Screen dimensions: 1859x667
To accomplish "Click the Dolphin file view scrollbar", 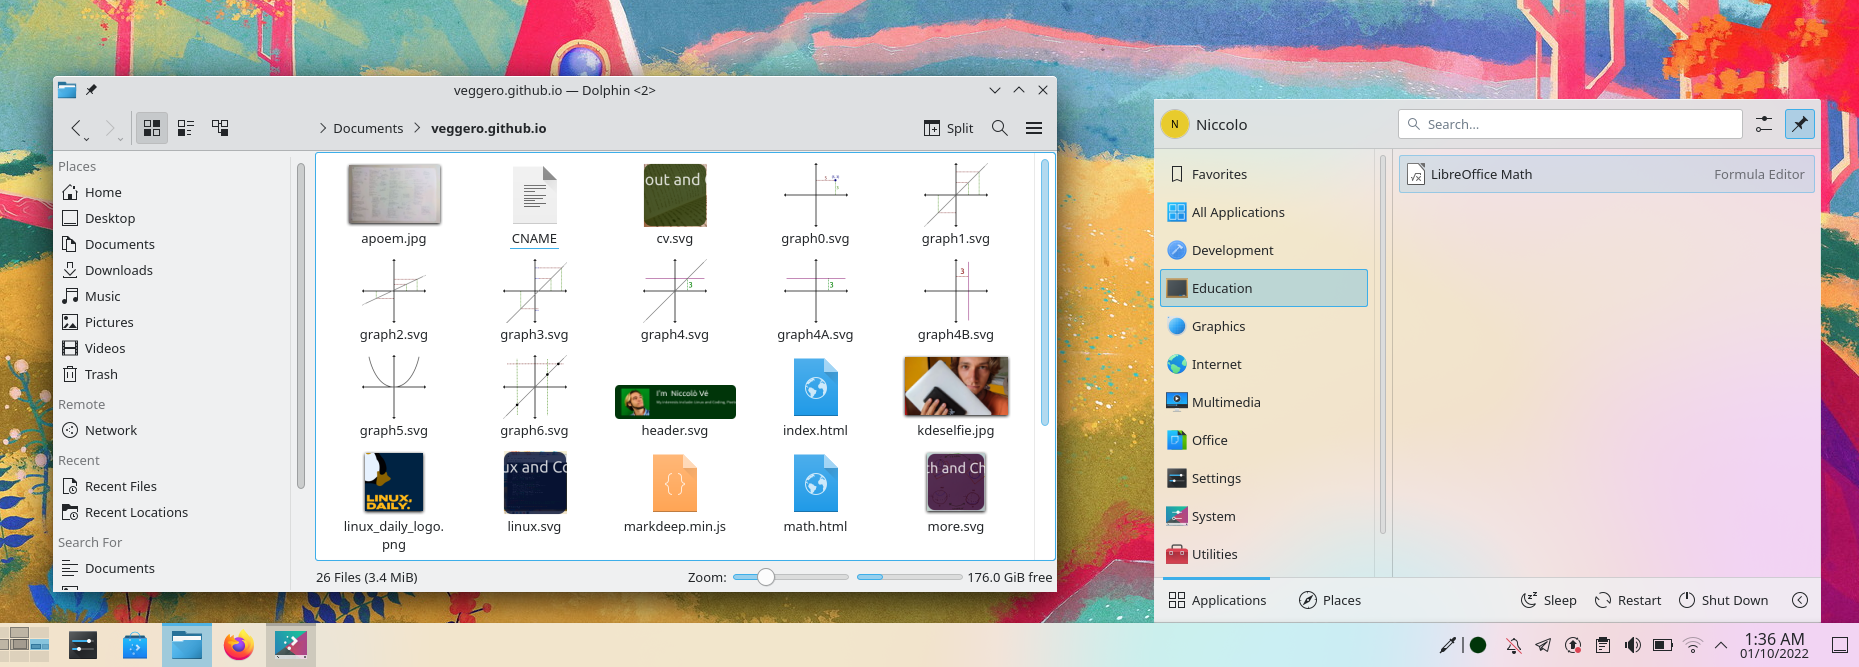I will click(1045, 292).
